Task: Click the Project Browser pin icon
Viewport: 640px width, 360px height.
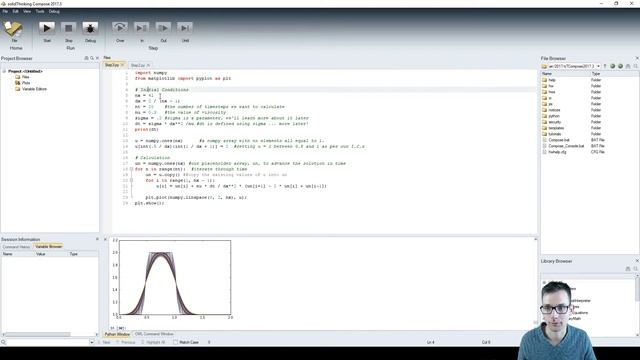Action: click(x=86, y=58)
